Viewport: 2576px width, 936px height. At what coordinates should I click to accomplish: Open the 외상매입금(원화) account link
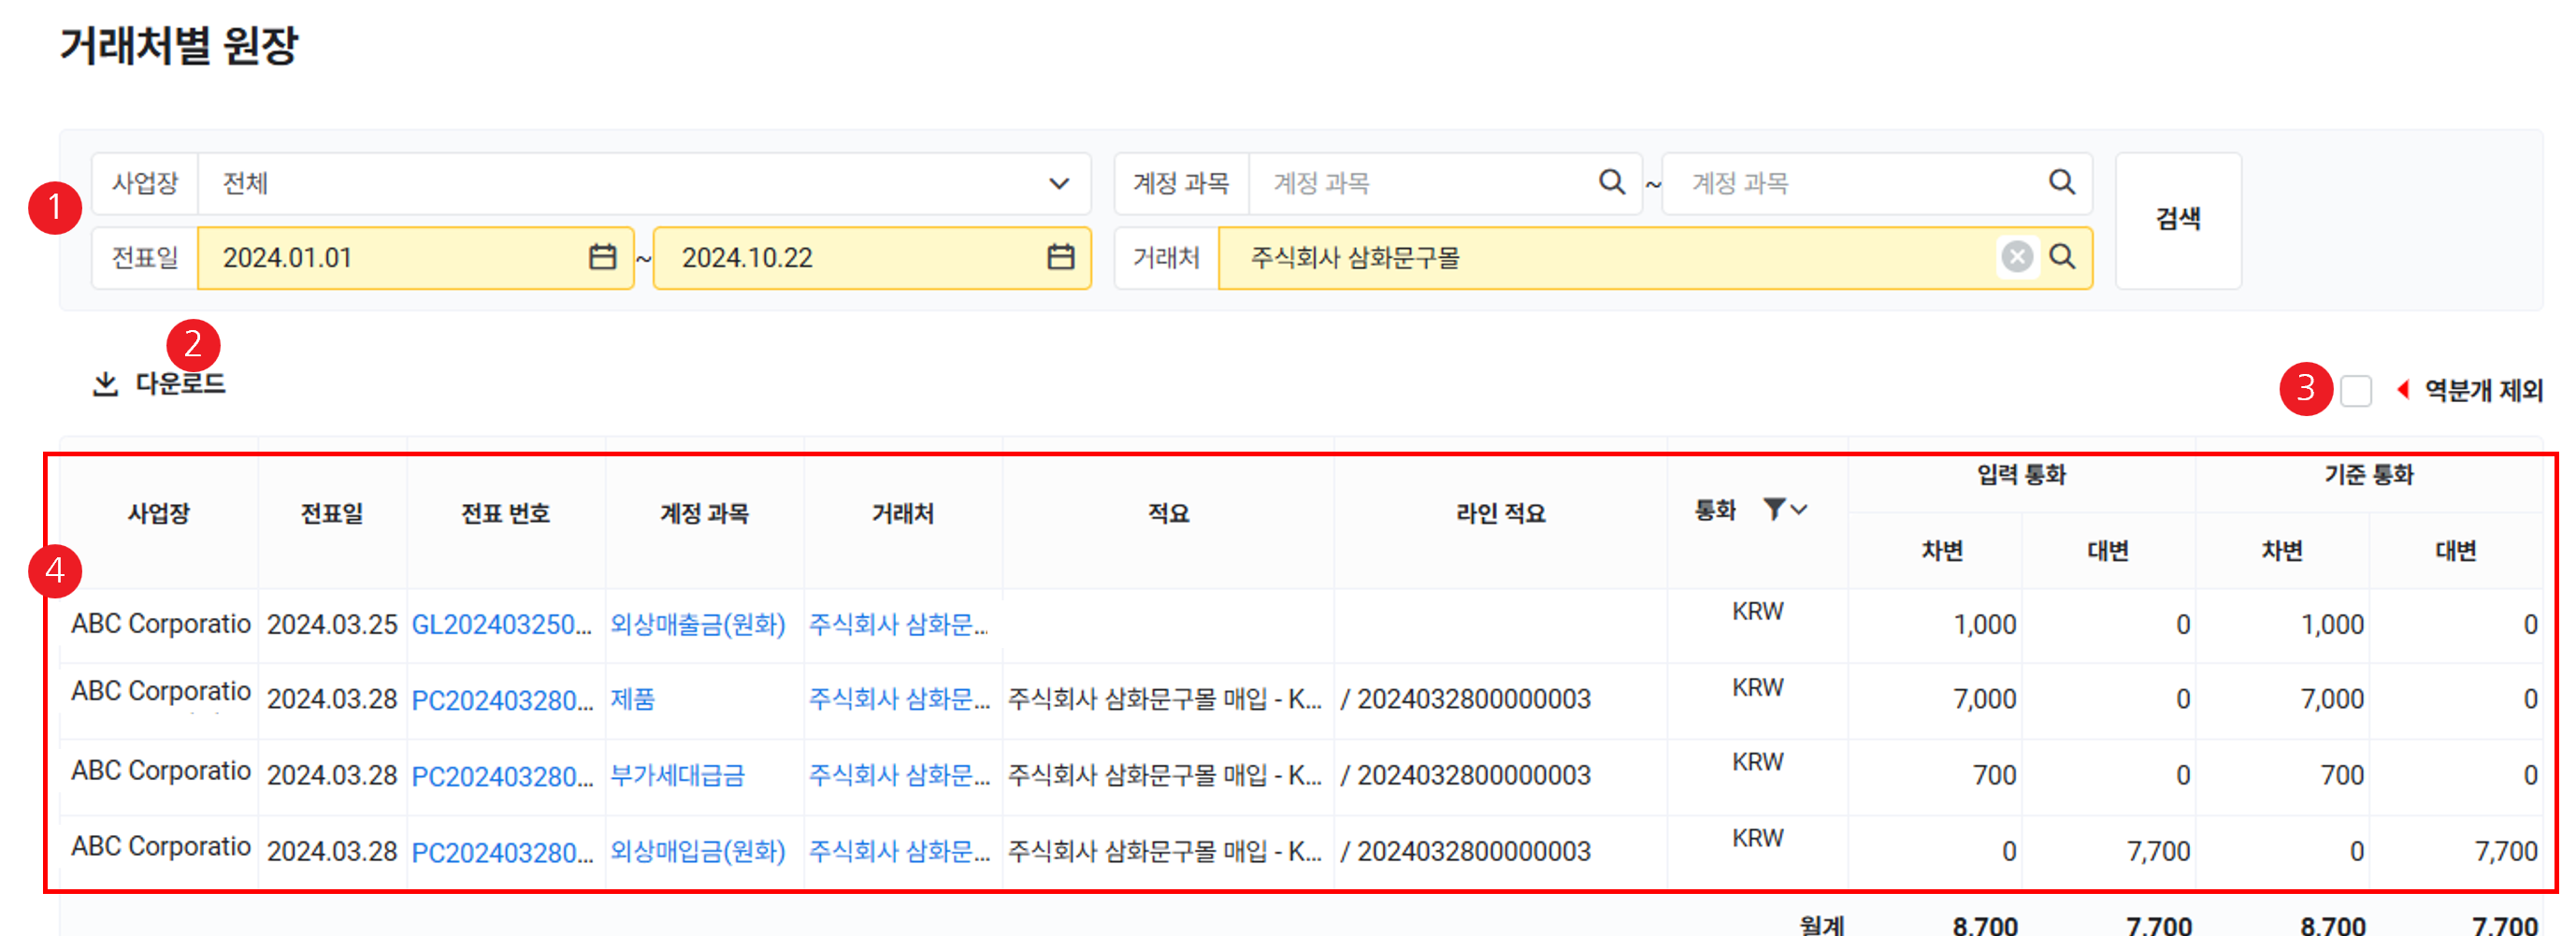697,851
